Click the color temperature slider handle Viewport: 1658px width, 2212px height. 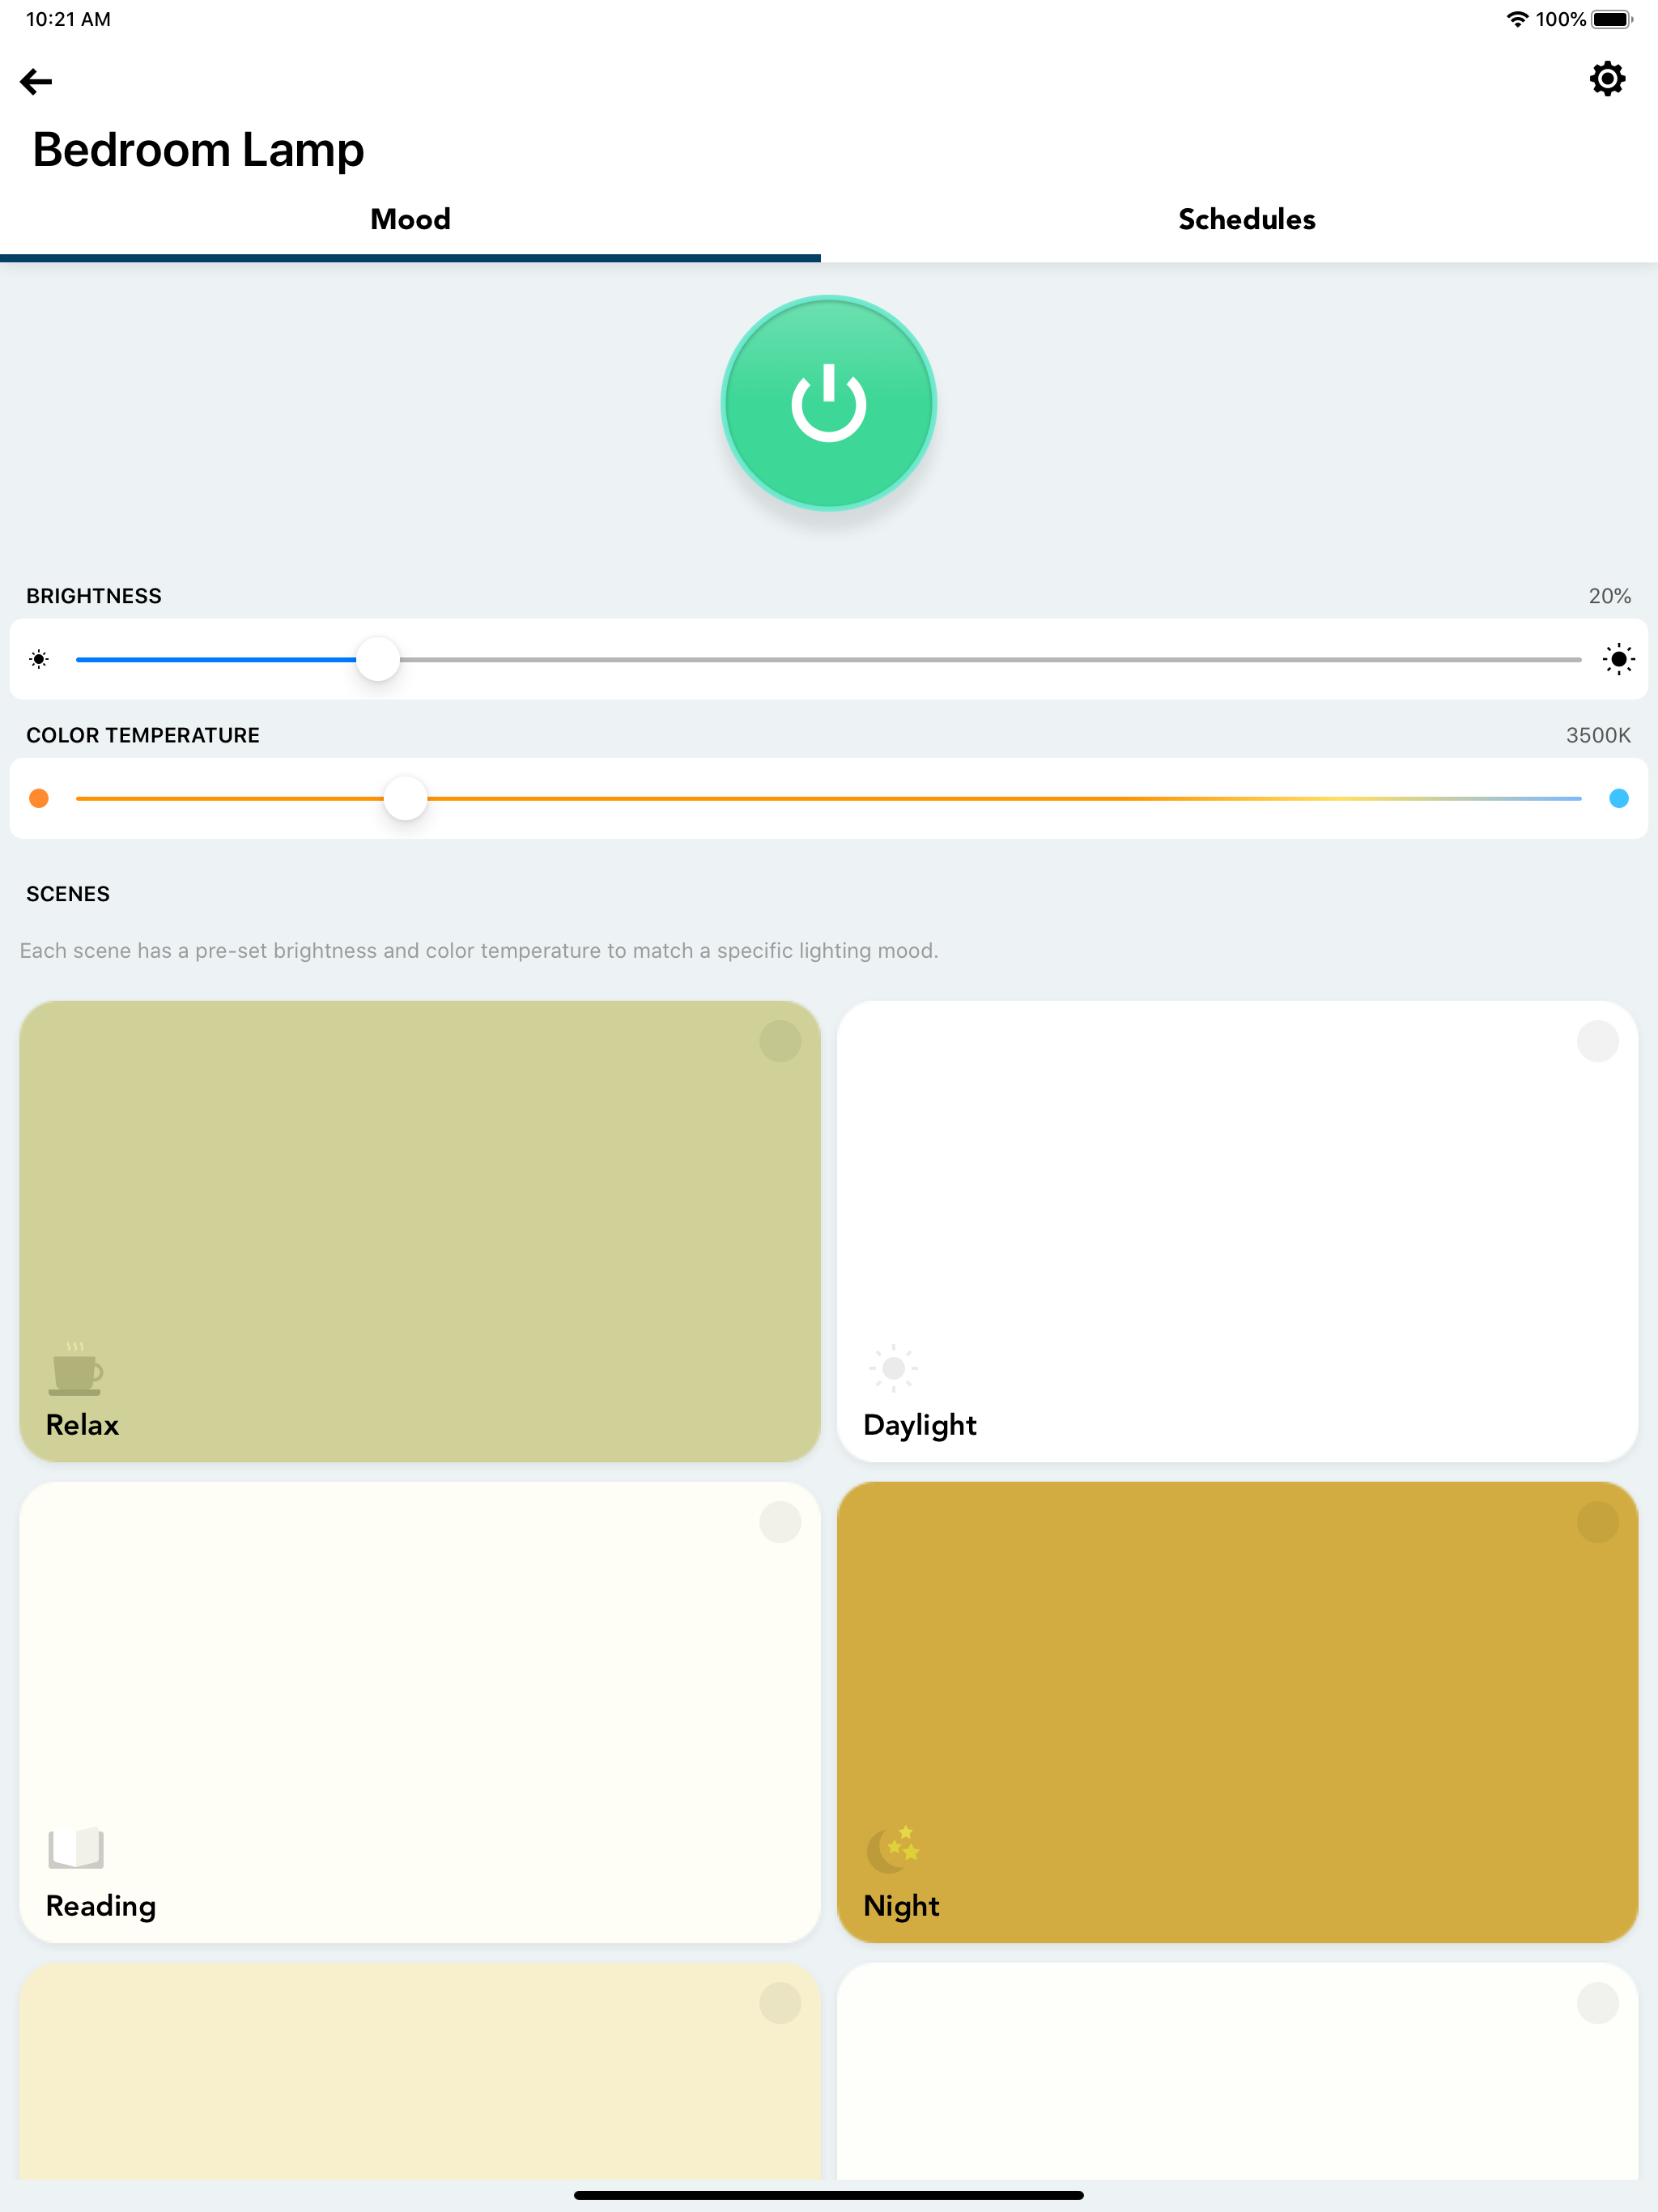405,798
